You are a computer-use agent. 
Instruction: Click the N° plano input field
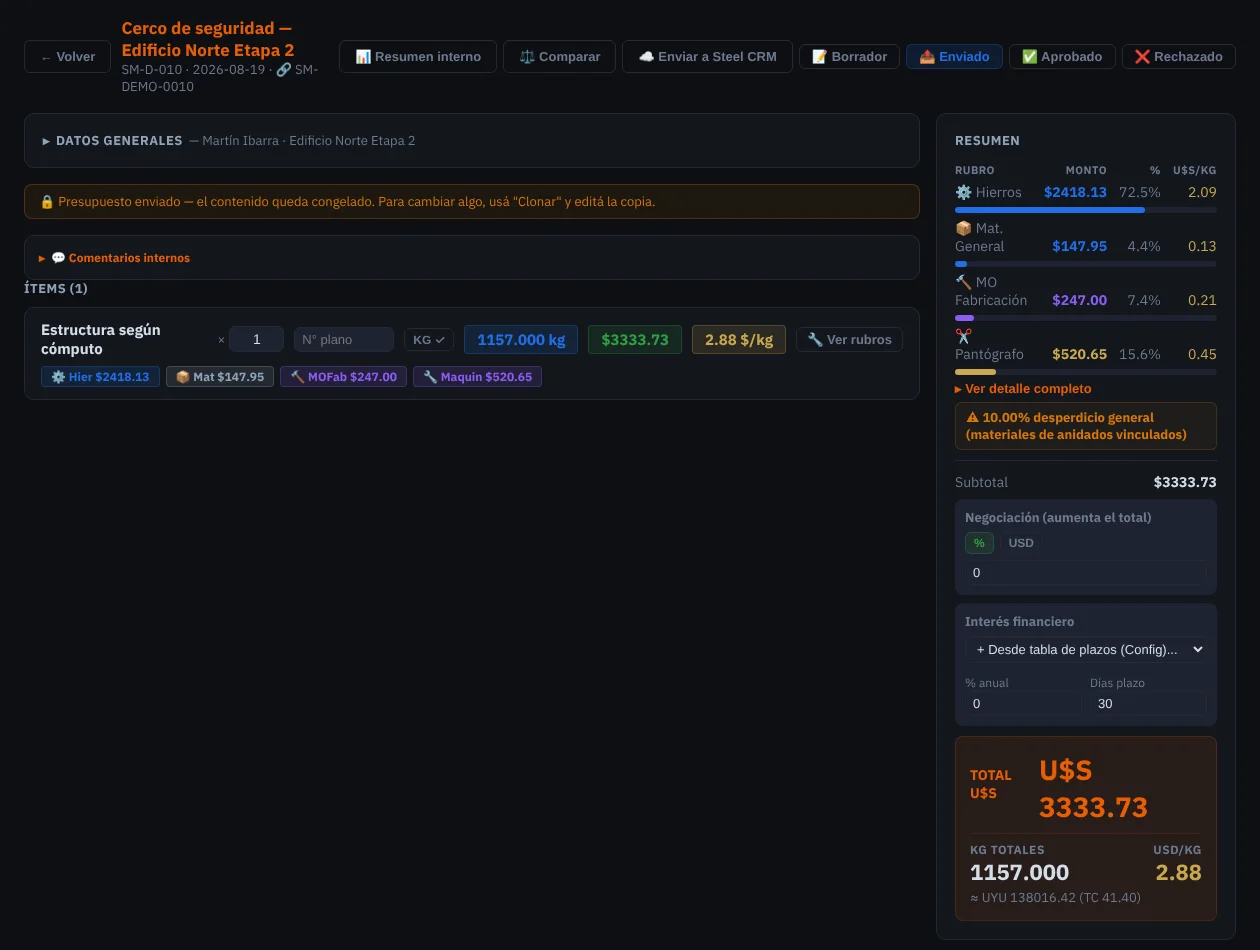click(x=344, y=340)
